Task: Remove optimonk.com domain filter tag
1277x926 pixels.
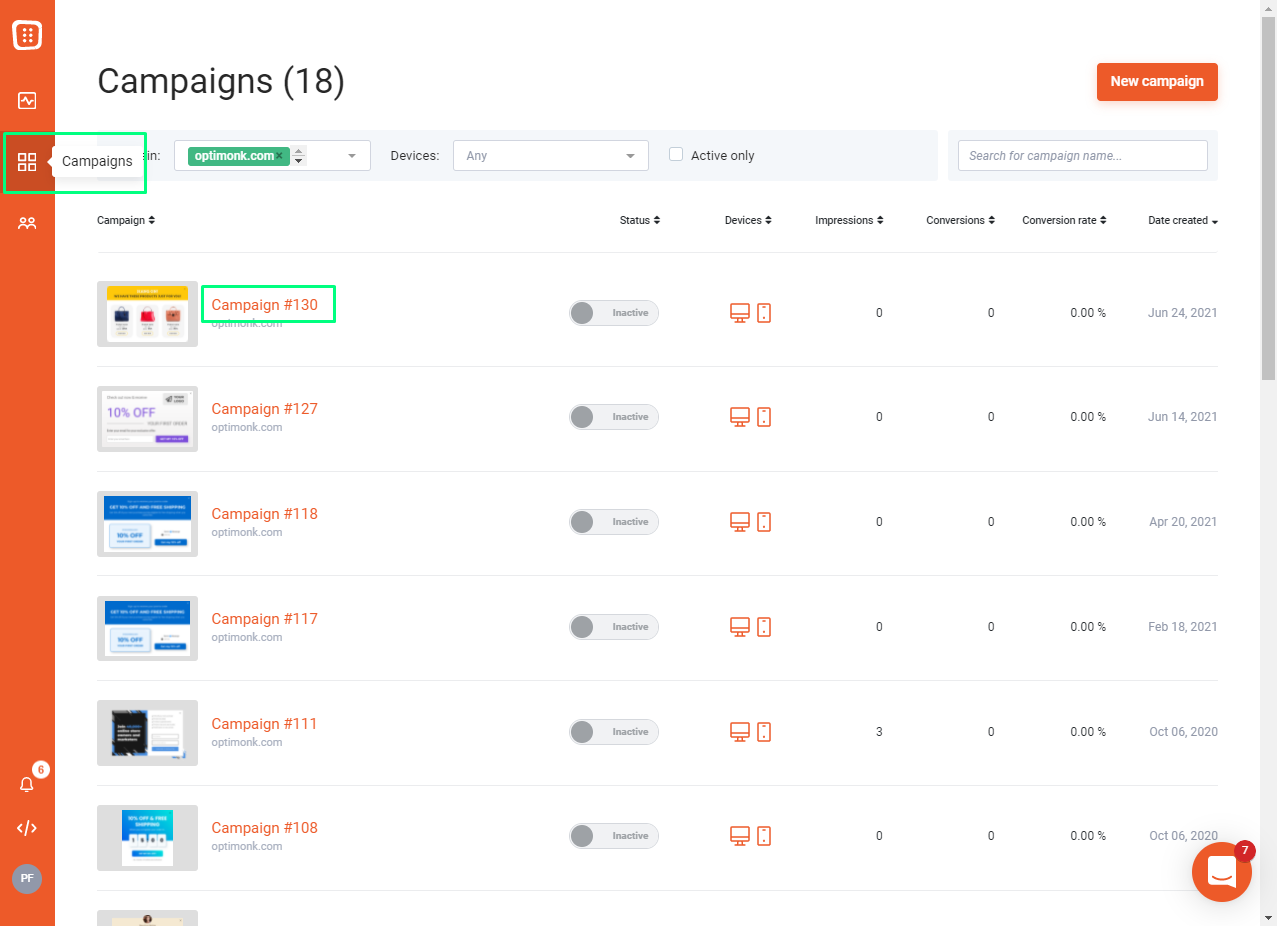Action: [280, 156]
